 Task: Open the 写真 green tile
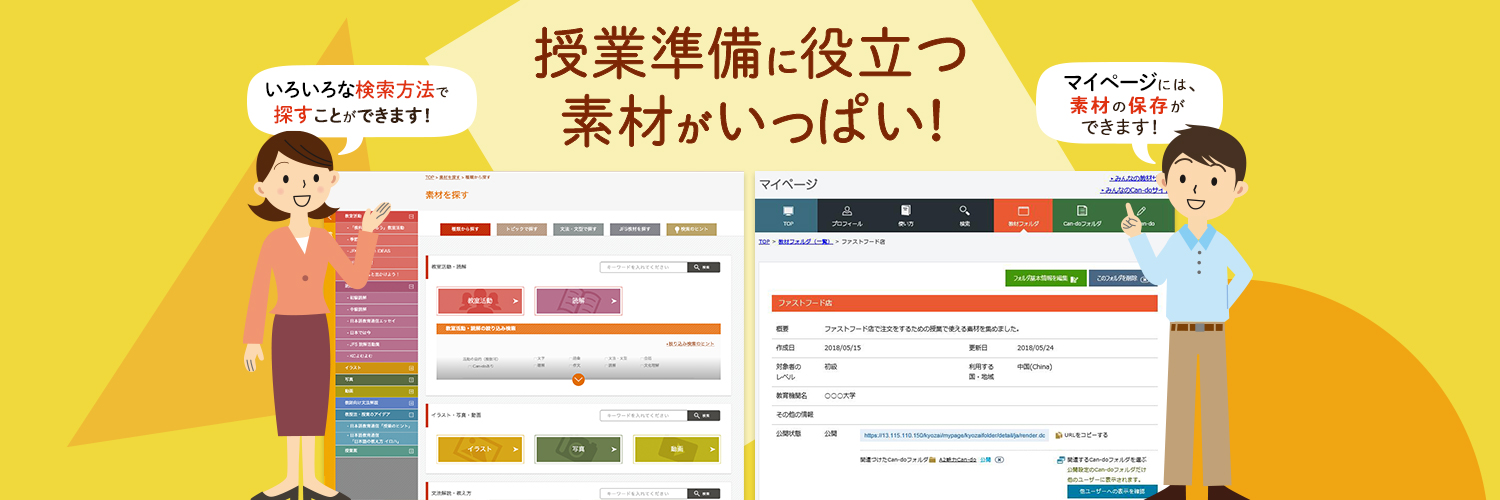(578, 449)
